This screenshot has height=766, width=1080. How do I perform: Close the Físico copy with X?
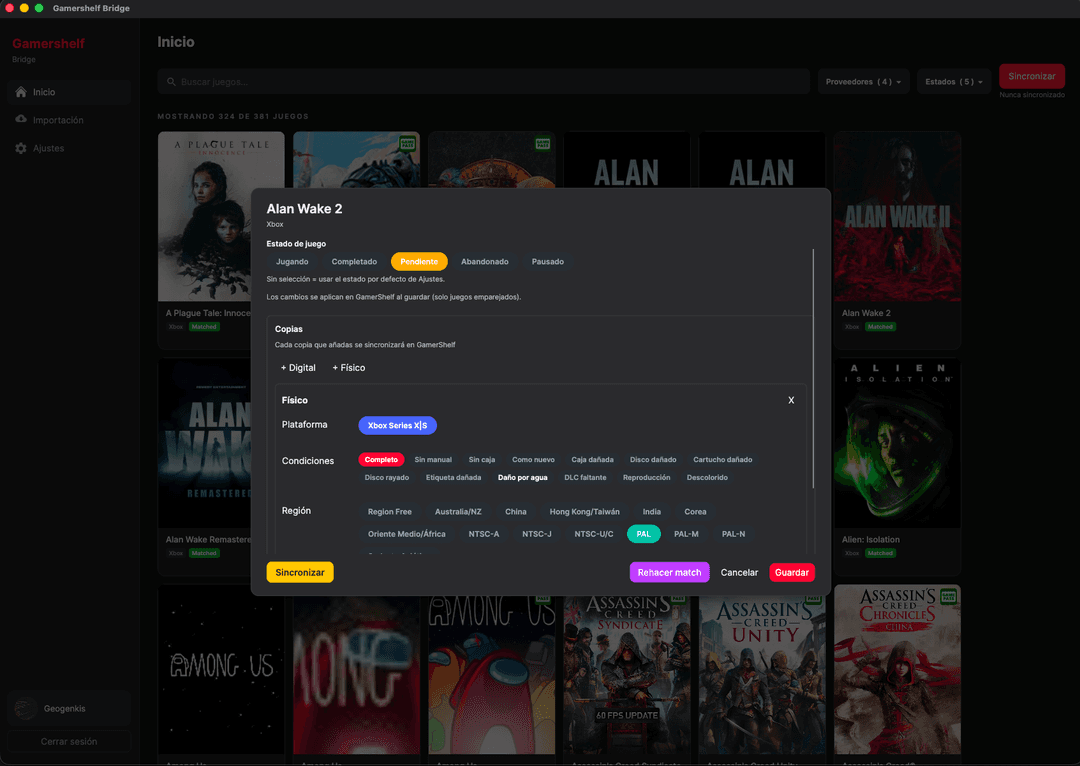click(x=791, y=400)
